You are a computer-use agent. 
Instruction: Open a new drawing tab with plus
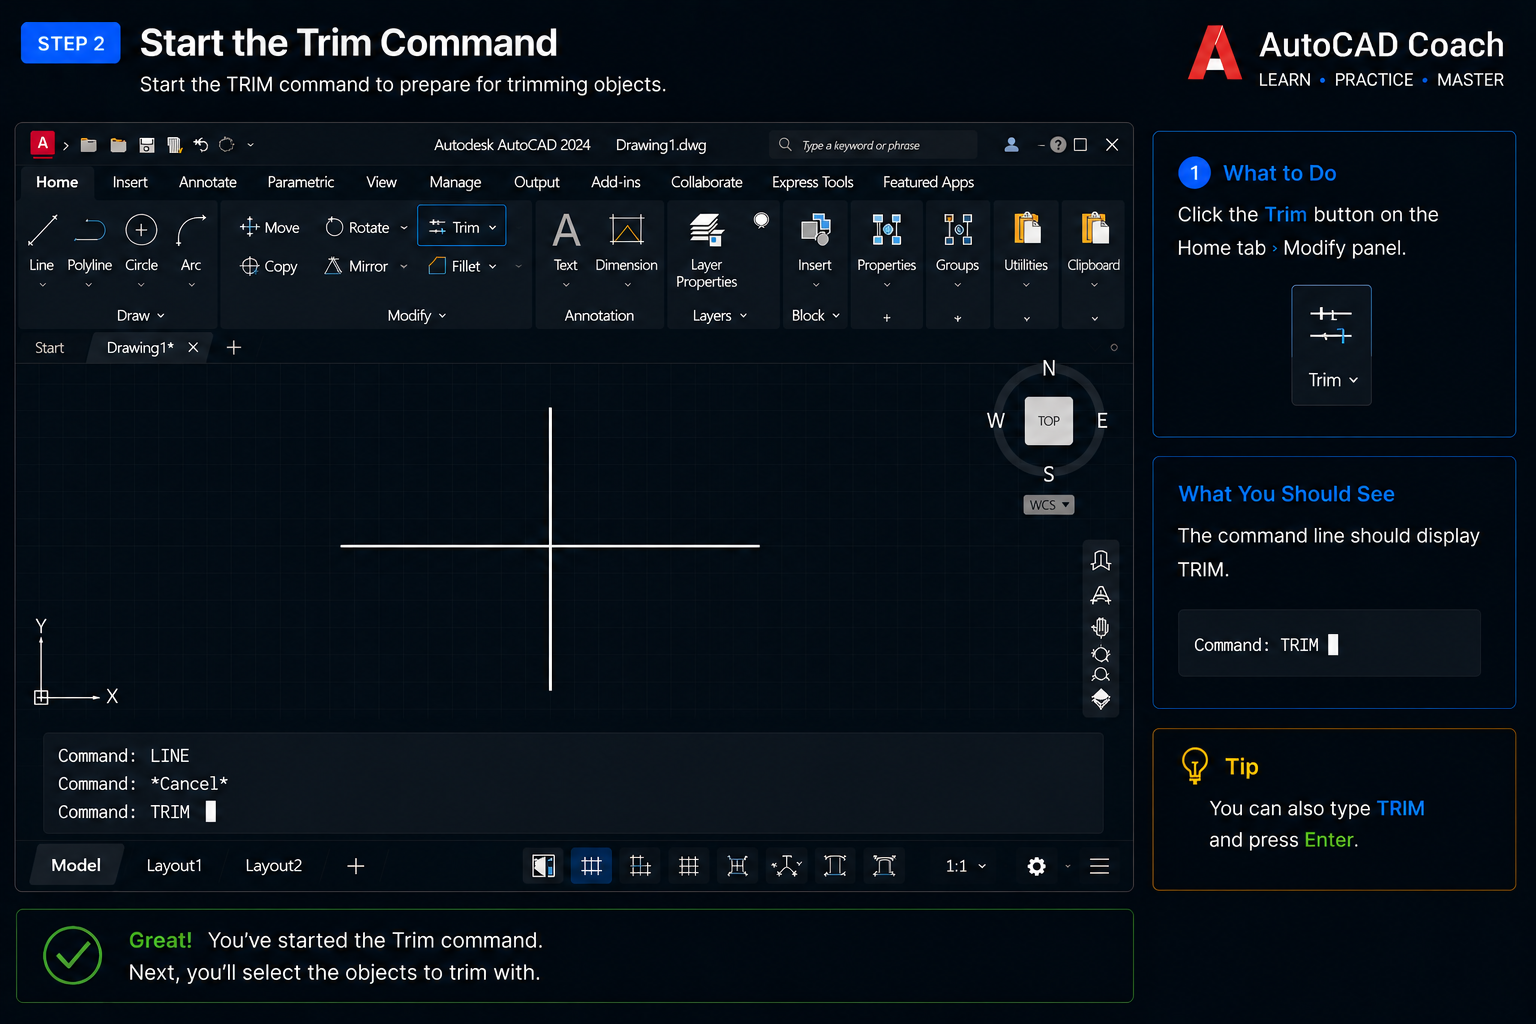(234, 348)
